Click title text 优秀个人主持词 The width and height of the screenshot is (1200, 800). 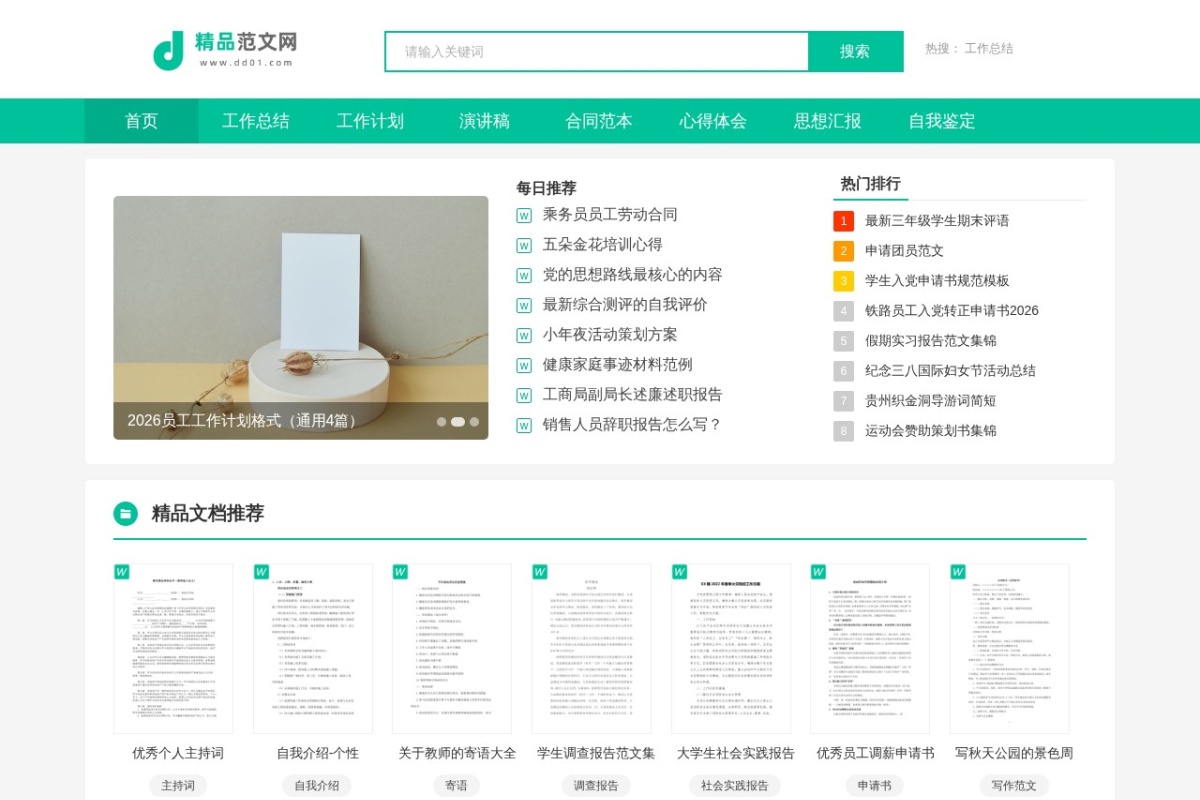[178, 753]
